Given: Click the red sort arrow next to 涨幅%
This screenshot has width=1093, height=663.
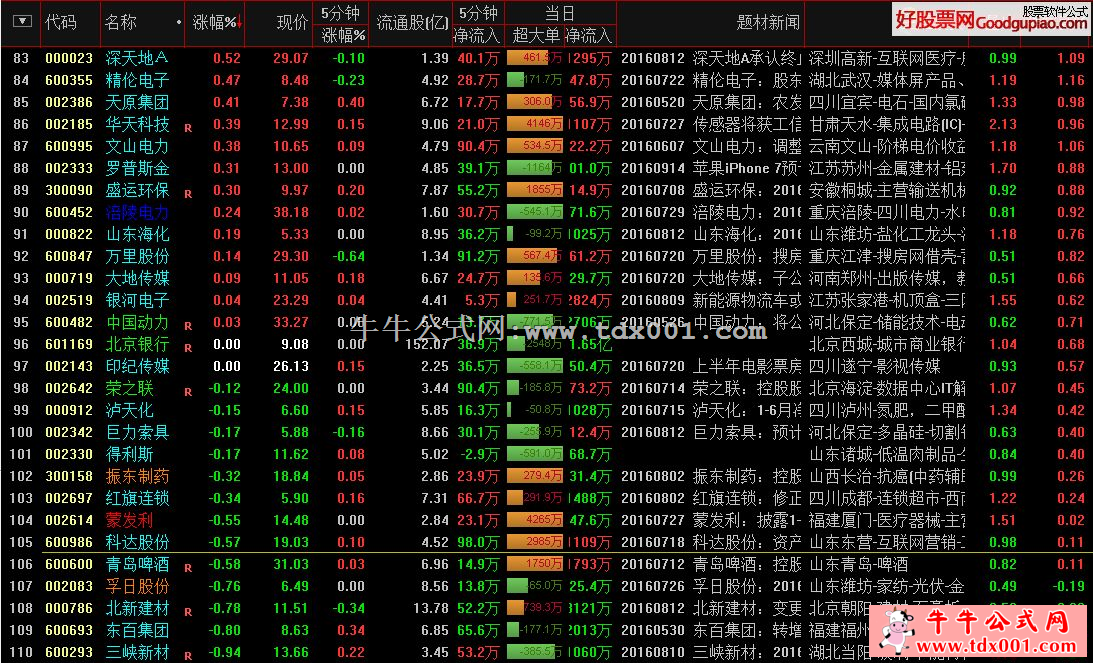Looking at the screenshot, I should click(x=239, y=23).
